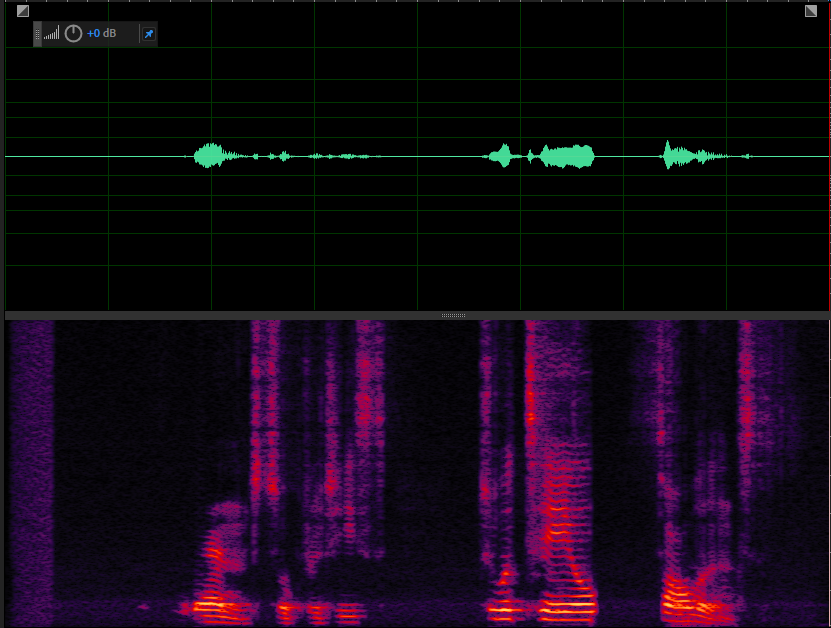The image size is (831, 628).
Task: Click the Fade Out handle in top-right corner
Action: 811,11
